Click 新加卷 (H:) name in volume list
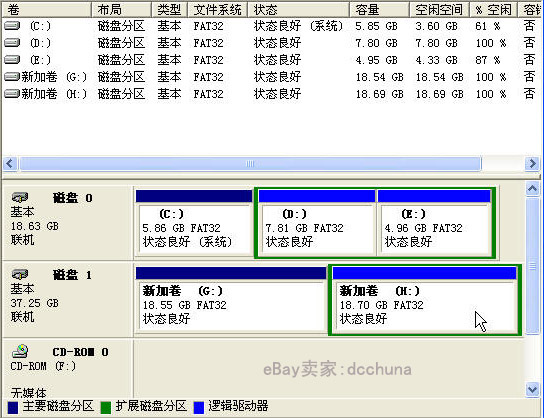This screenshot has width=544, height=418. 54,94
